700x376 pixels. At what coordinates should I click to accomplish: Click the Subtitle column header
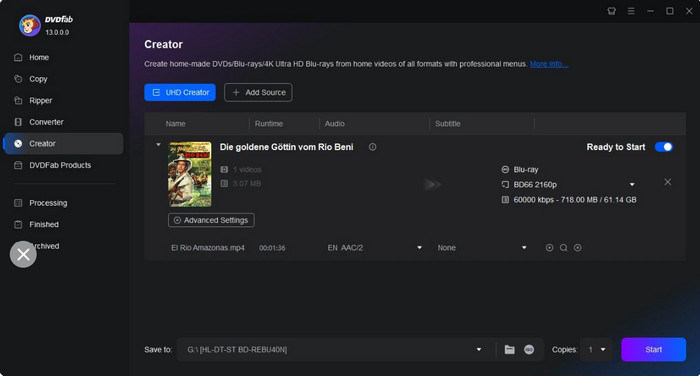pyautogui.click(x=448, y=124)
